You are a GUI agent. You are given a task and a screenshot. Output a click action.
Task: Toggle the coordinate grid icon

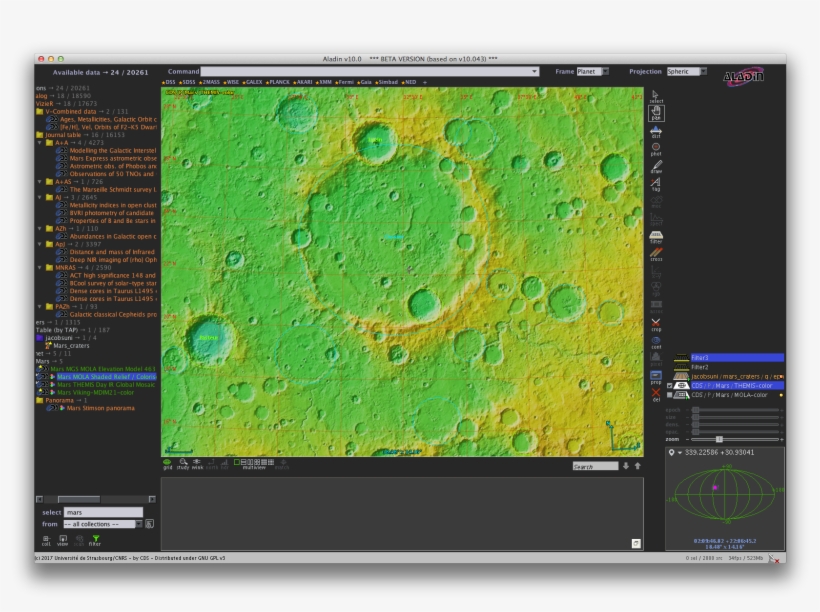(x=168, y=463)
